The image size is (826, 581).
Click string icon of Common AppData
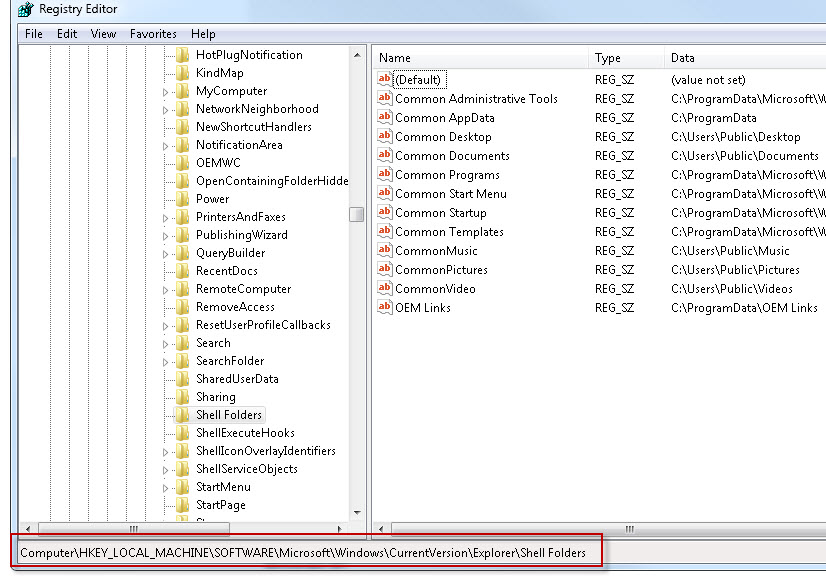tap(385, 117)
